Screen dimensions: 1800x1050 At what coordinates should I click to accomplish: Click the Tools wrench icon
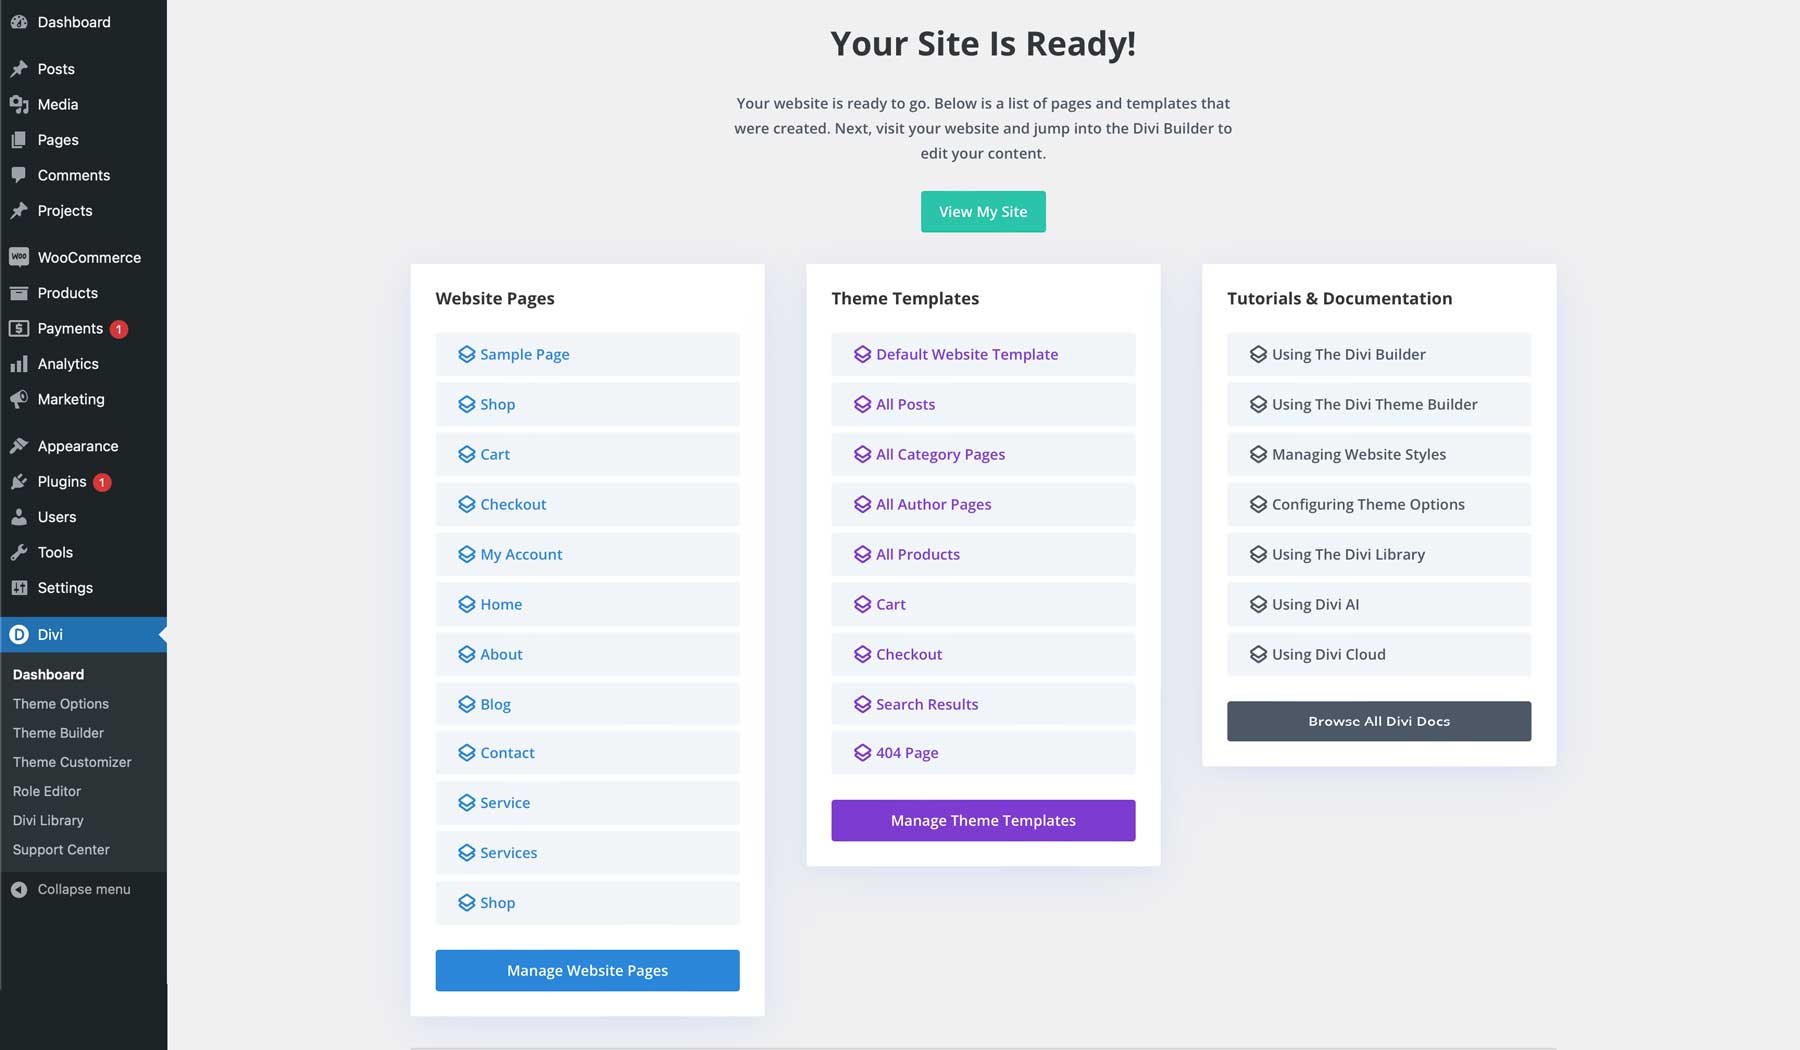[18, 552]
